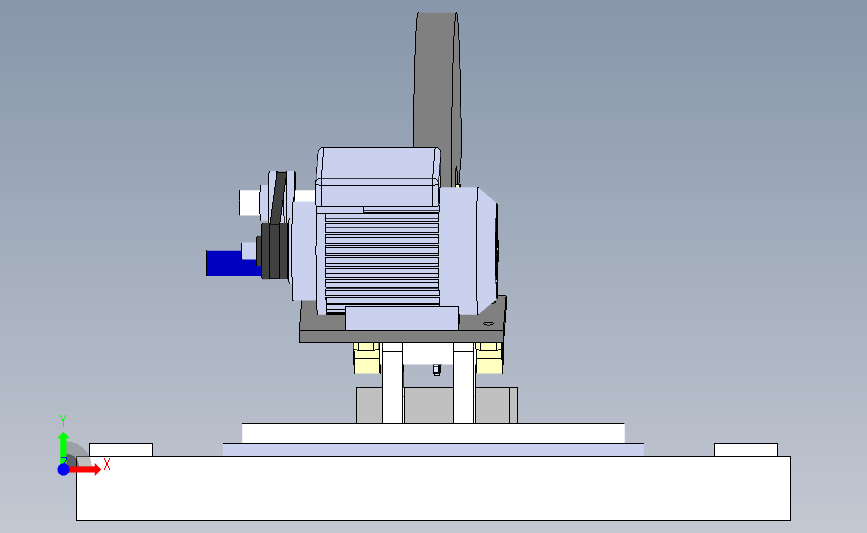Click the red X axis arrow
867x533 pixels.
85,469
